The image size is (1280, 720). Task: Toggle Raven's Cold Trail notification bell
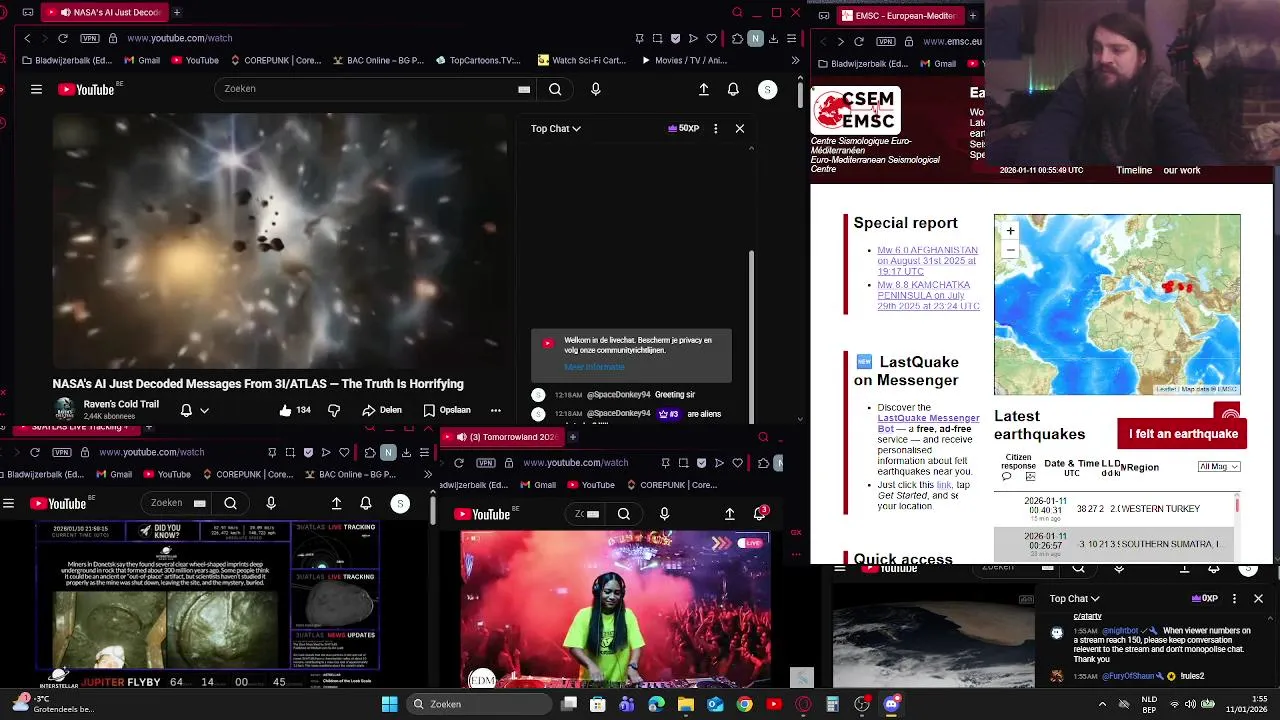pyautogui.click(x=186, y=410)
